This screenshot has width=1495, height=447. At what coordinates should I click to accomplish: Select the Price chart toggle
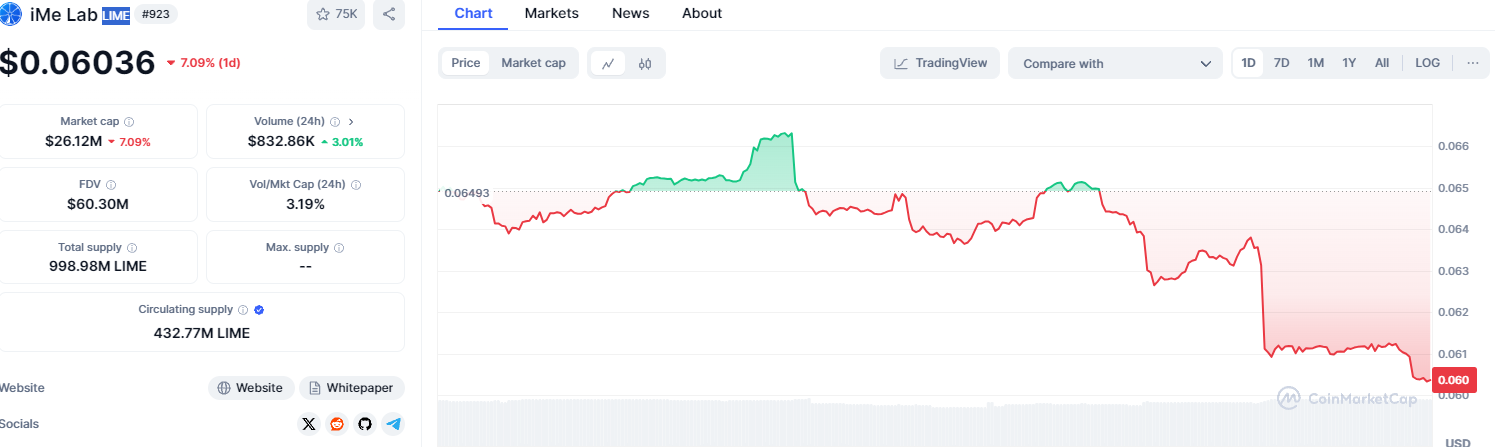[466, 63]
